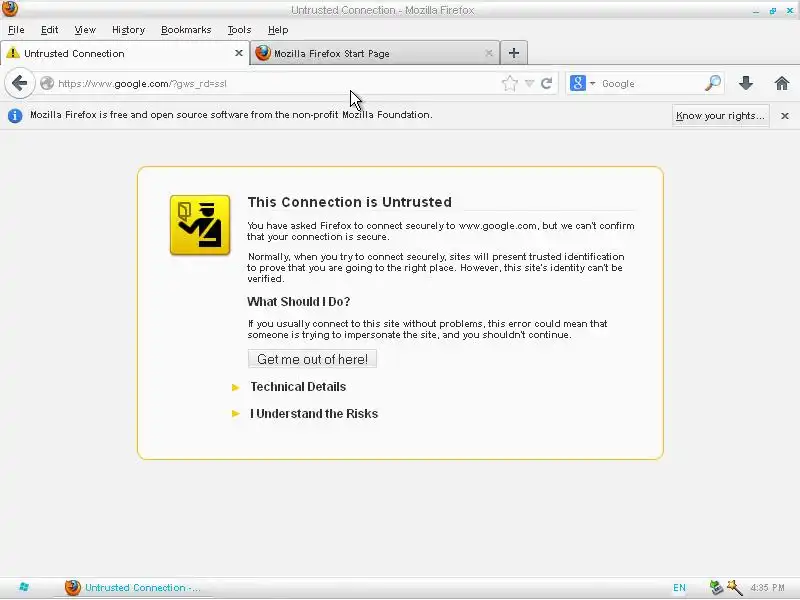The width and height of the screenshot is (800, 600).
Task: Expand the Technical Details section
Action: pyautogui.click(x=298, y=387)
